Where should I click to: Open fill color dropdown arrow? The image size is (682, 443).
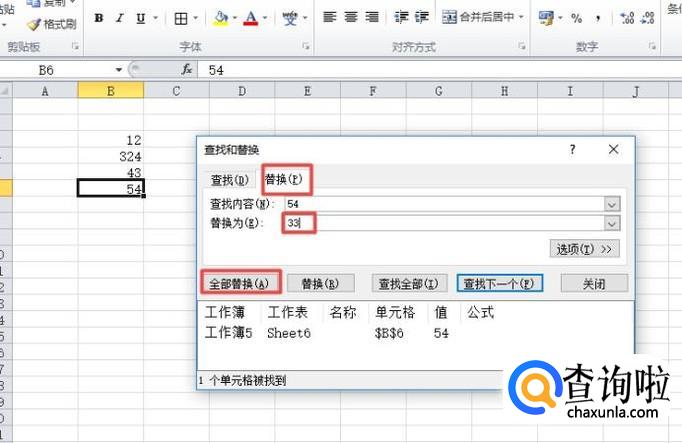pos(234,18)
